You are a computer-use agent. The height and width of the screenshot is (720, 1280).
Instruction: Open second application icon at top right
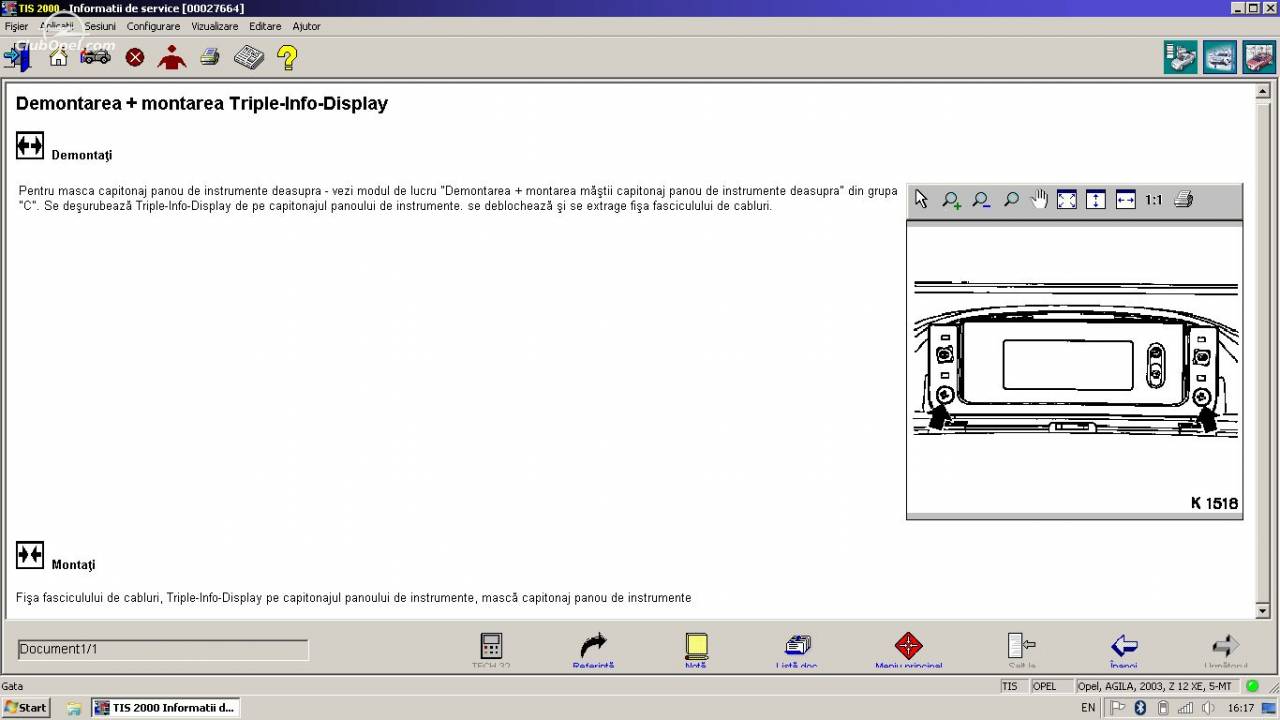tap(1220, 57)
